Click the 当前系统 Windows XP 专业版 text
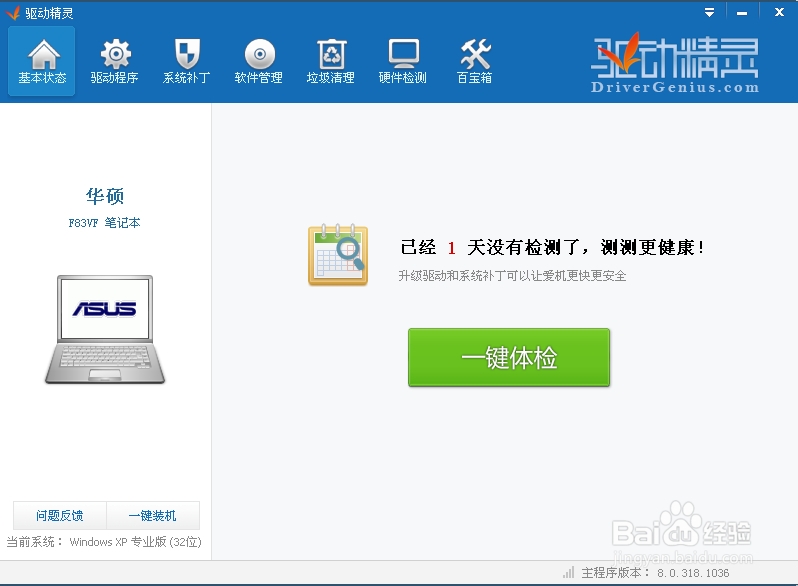Image resolution: width=798 pixels, height=586 pixels. (104, 542)
